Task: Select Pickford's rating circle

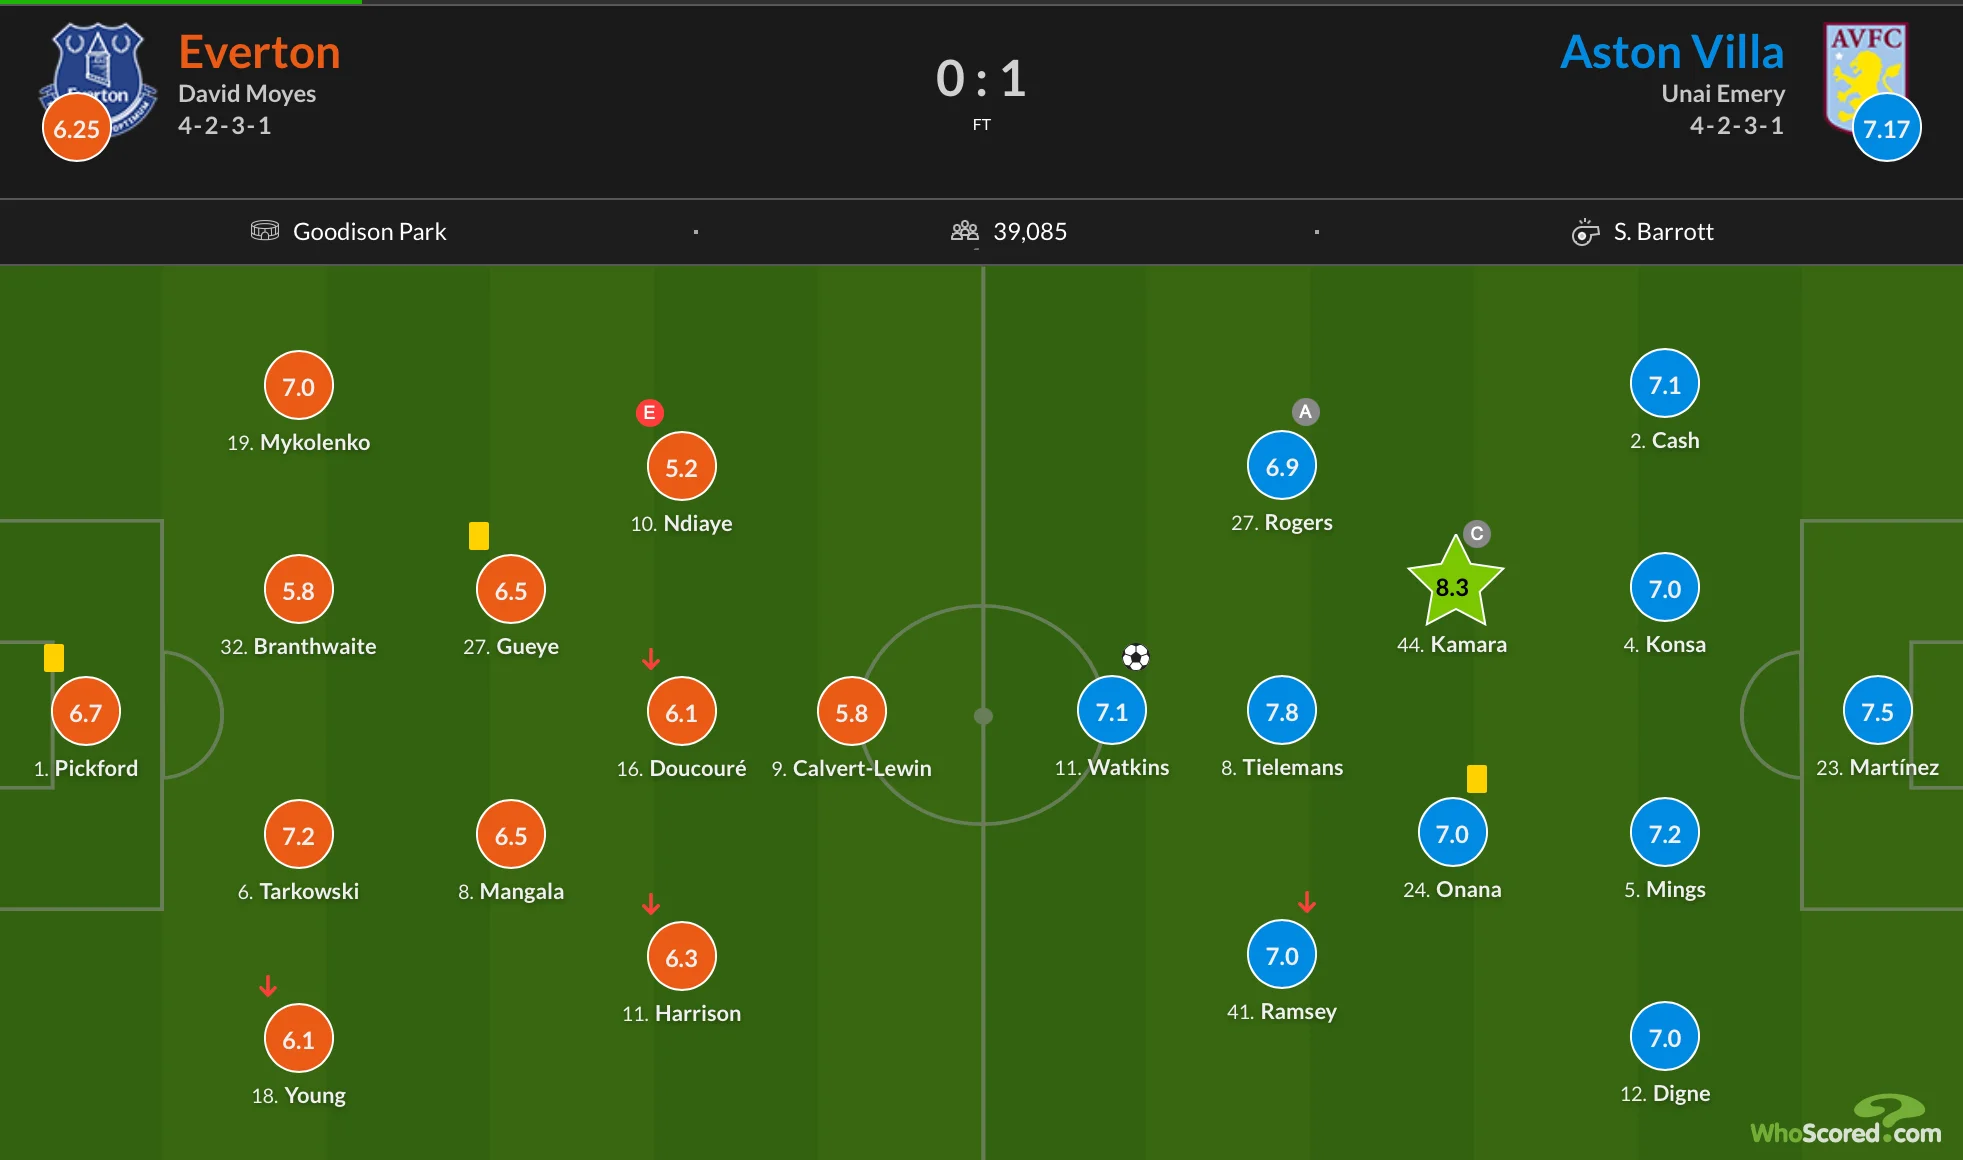Action: pos(86,712)
